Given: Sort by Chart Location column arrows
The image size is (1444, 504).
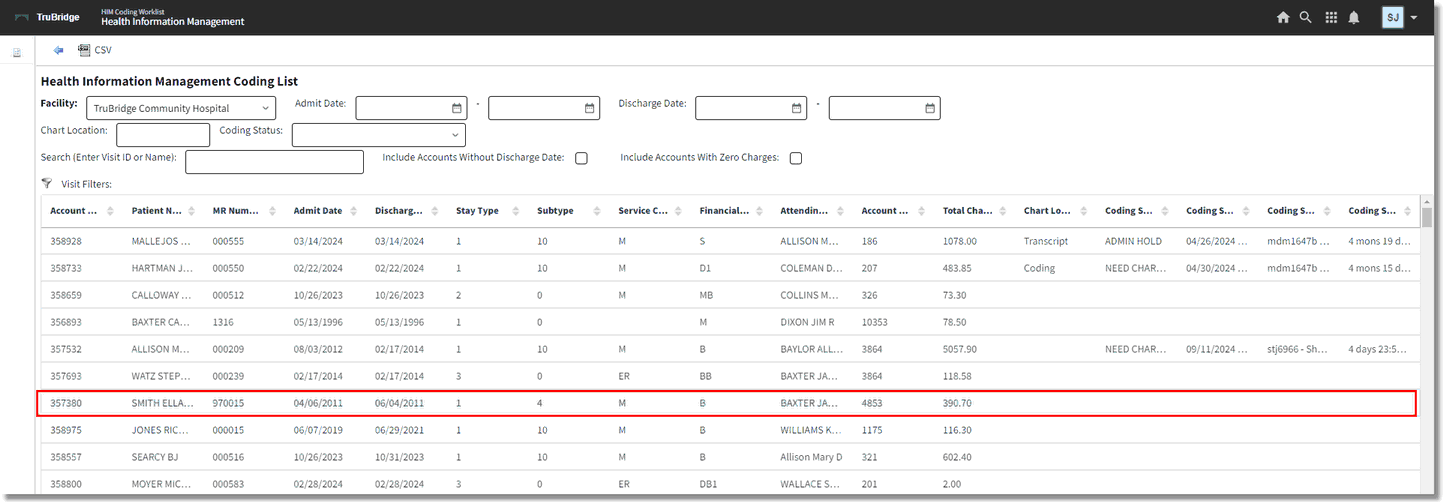Looking at the screenshot, I should (1082, 211).
